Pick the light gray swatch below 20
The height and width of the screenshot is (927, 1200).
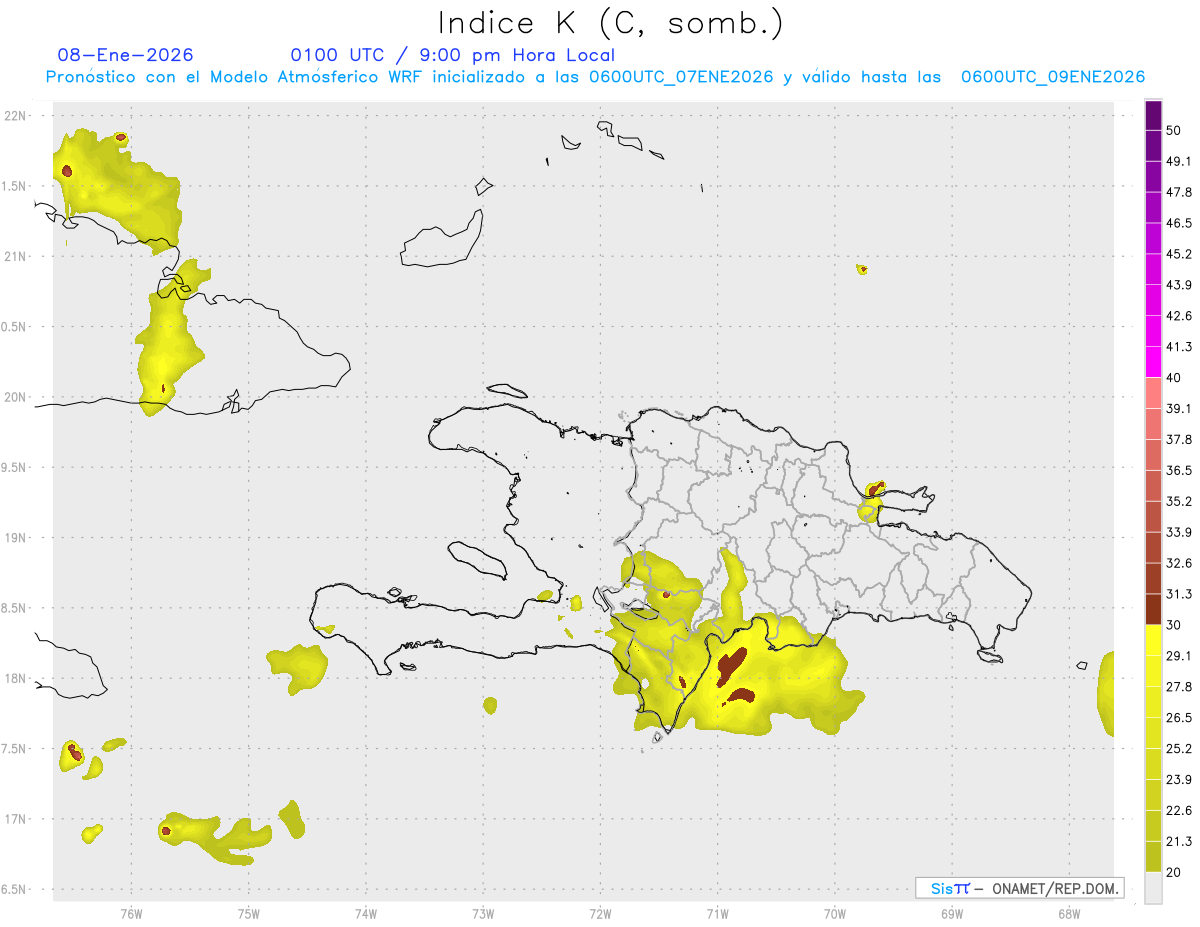coord(1154,888)
